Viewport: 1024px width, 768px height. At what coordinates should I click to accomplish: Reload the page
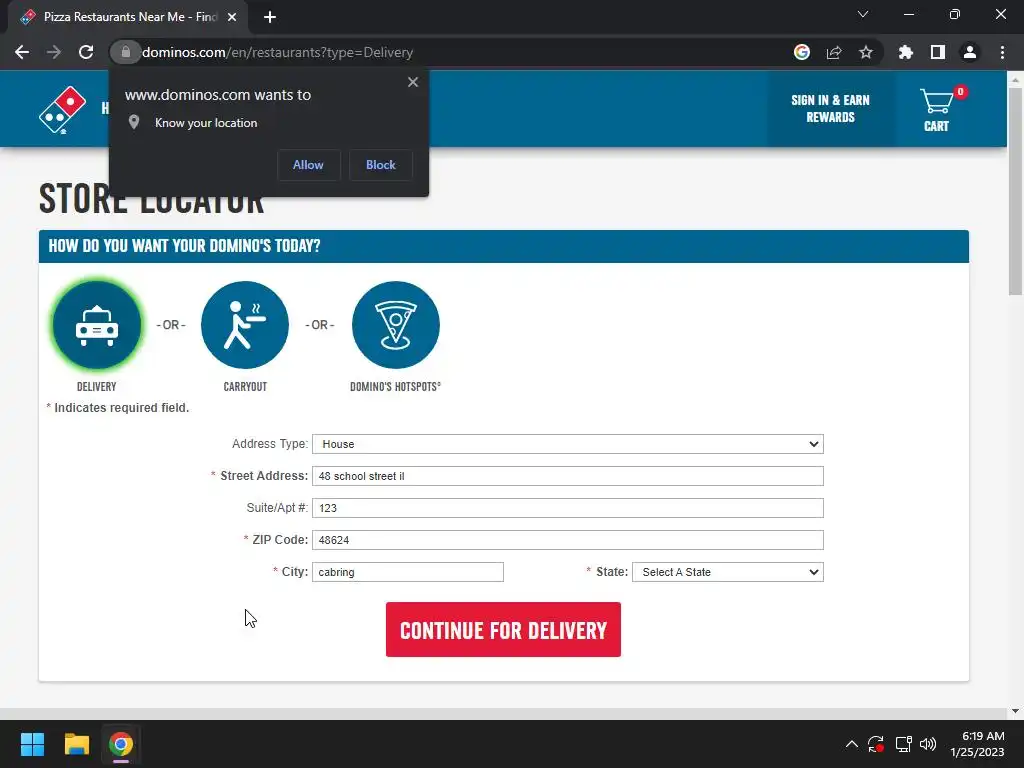86,52
